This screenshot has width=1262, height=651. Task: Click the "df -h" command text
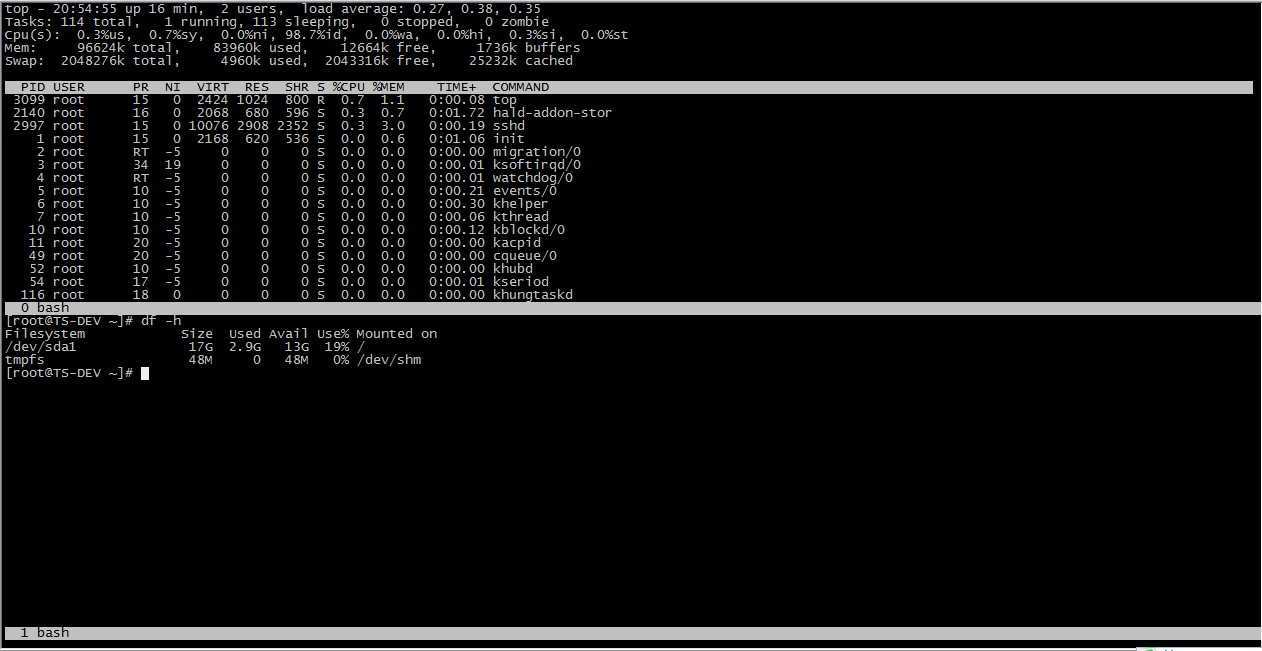point(161,321)
